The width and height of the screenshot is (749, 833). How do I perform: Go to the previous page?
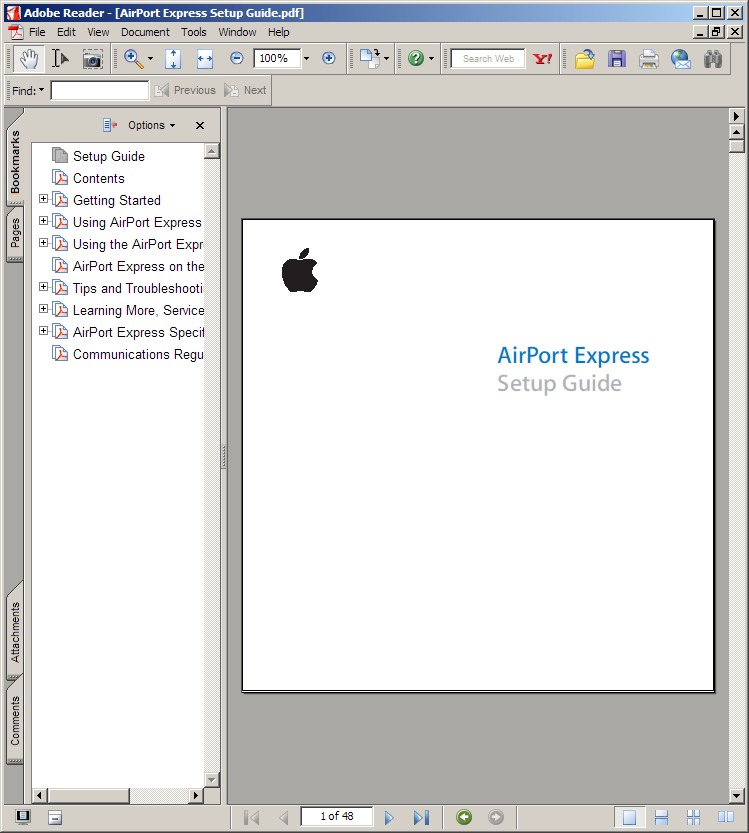tap(284, 817)
